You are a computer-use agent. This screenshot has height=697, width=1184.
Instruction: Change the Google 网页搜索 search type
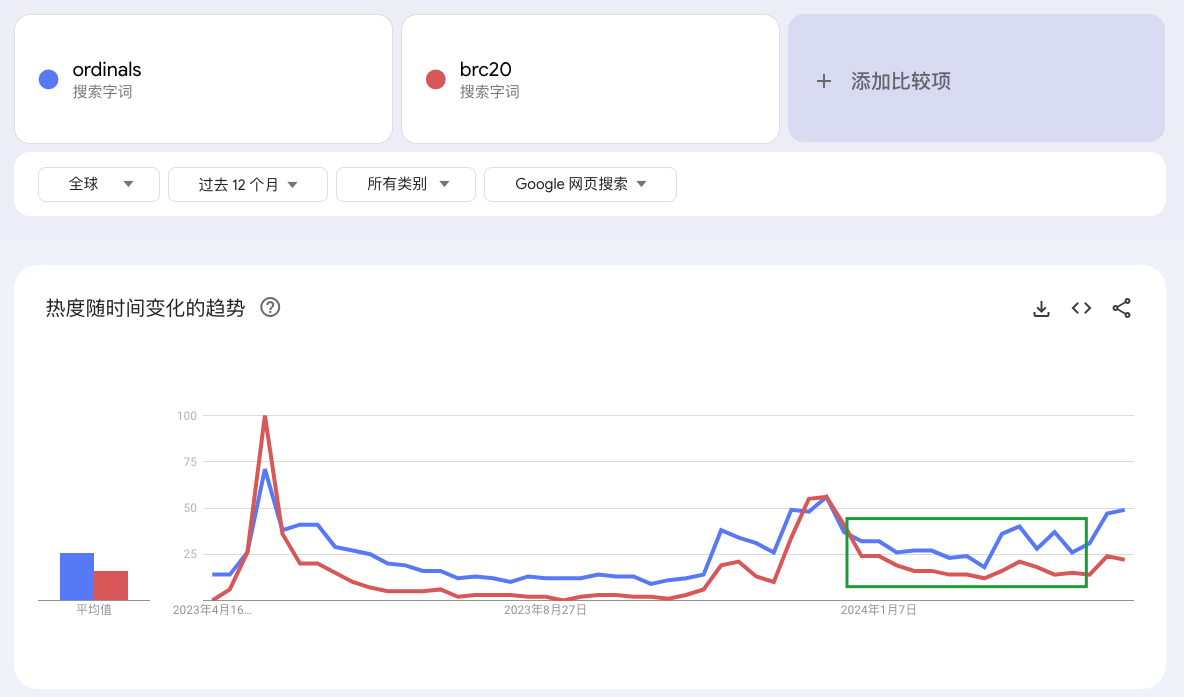click(x=580, y=184)
